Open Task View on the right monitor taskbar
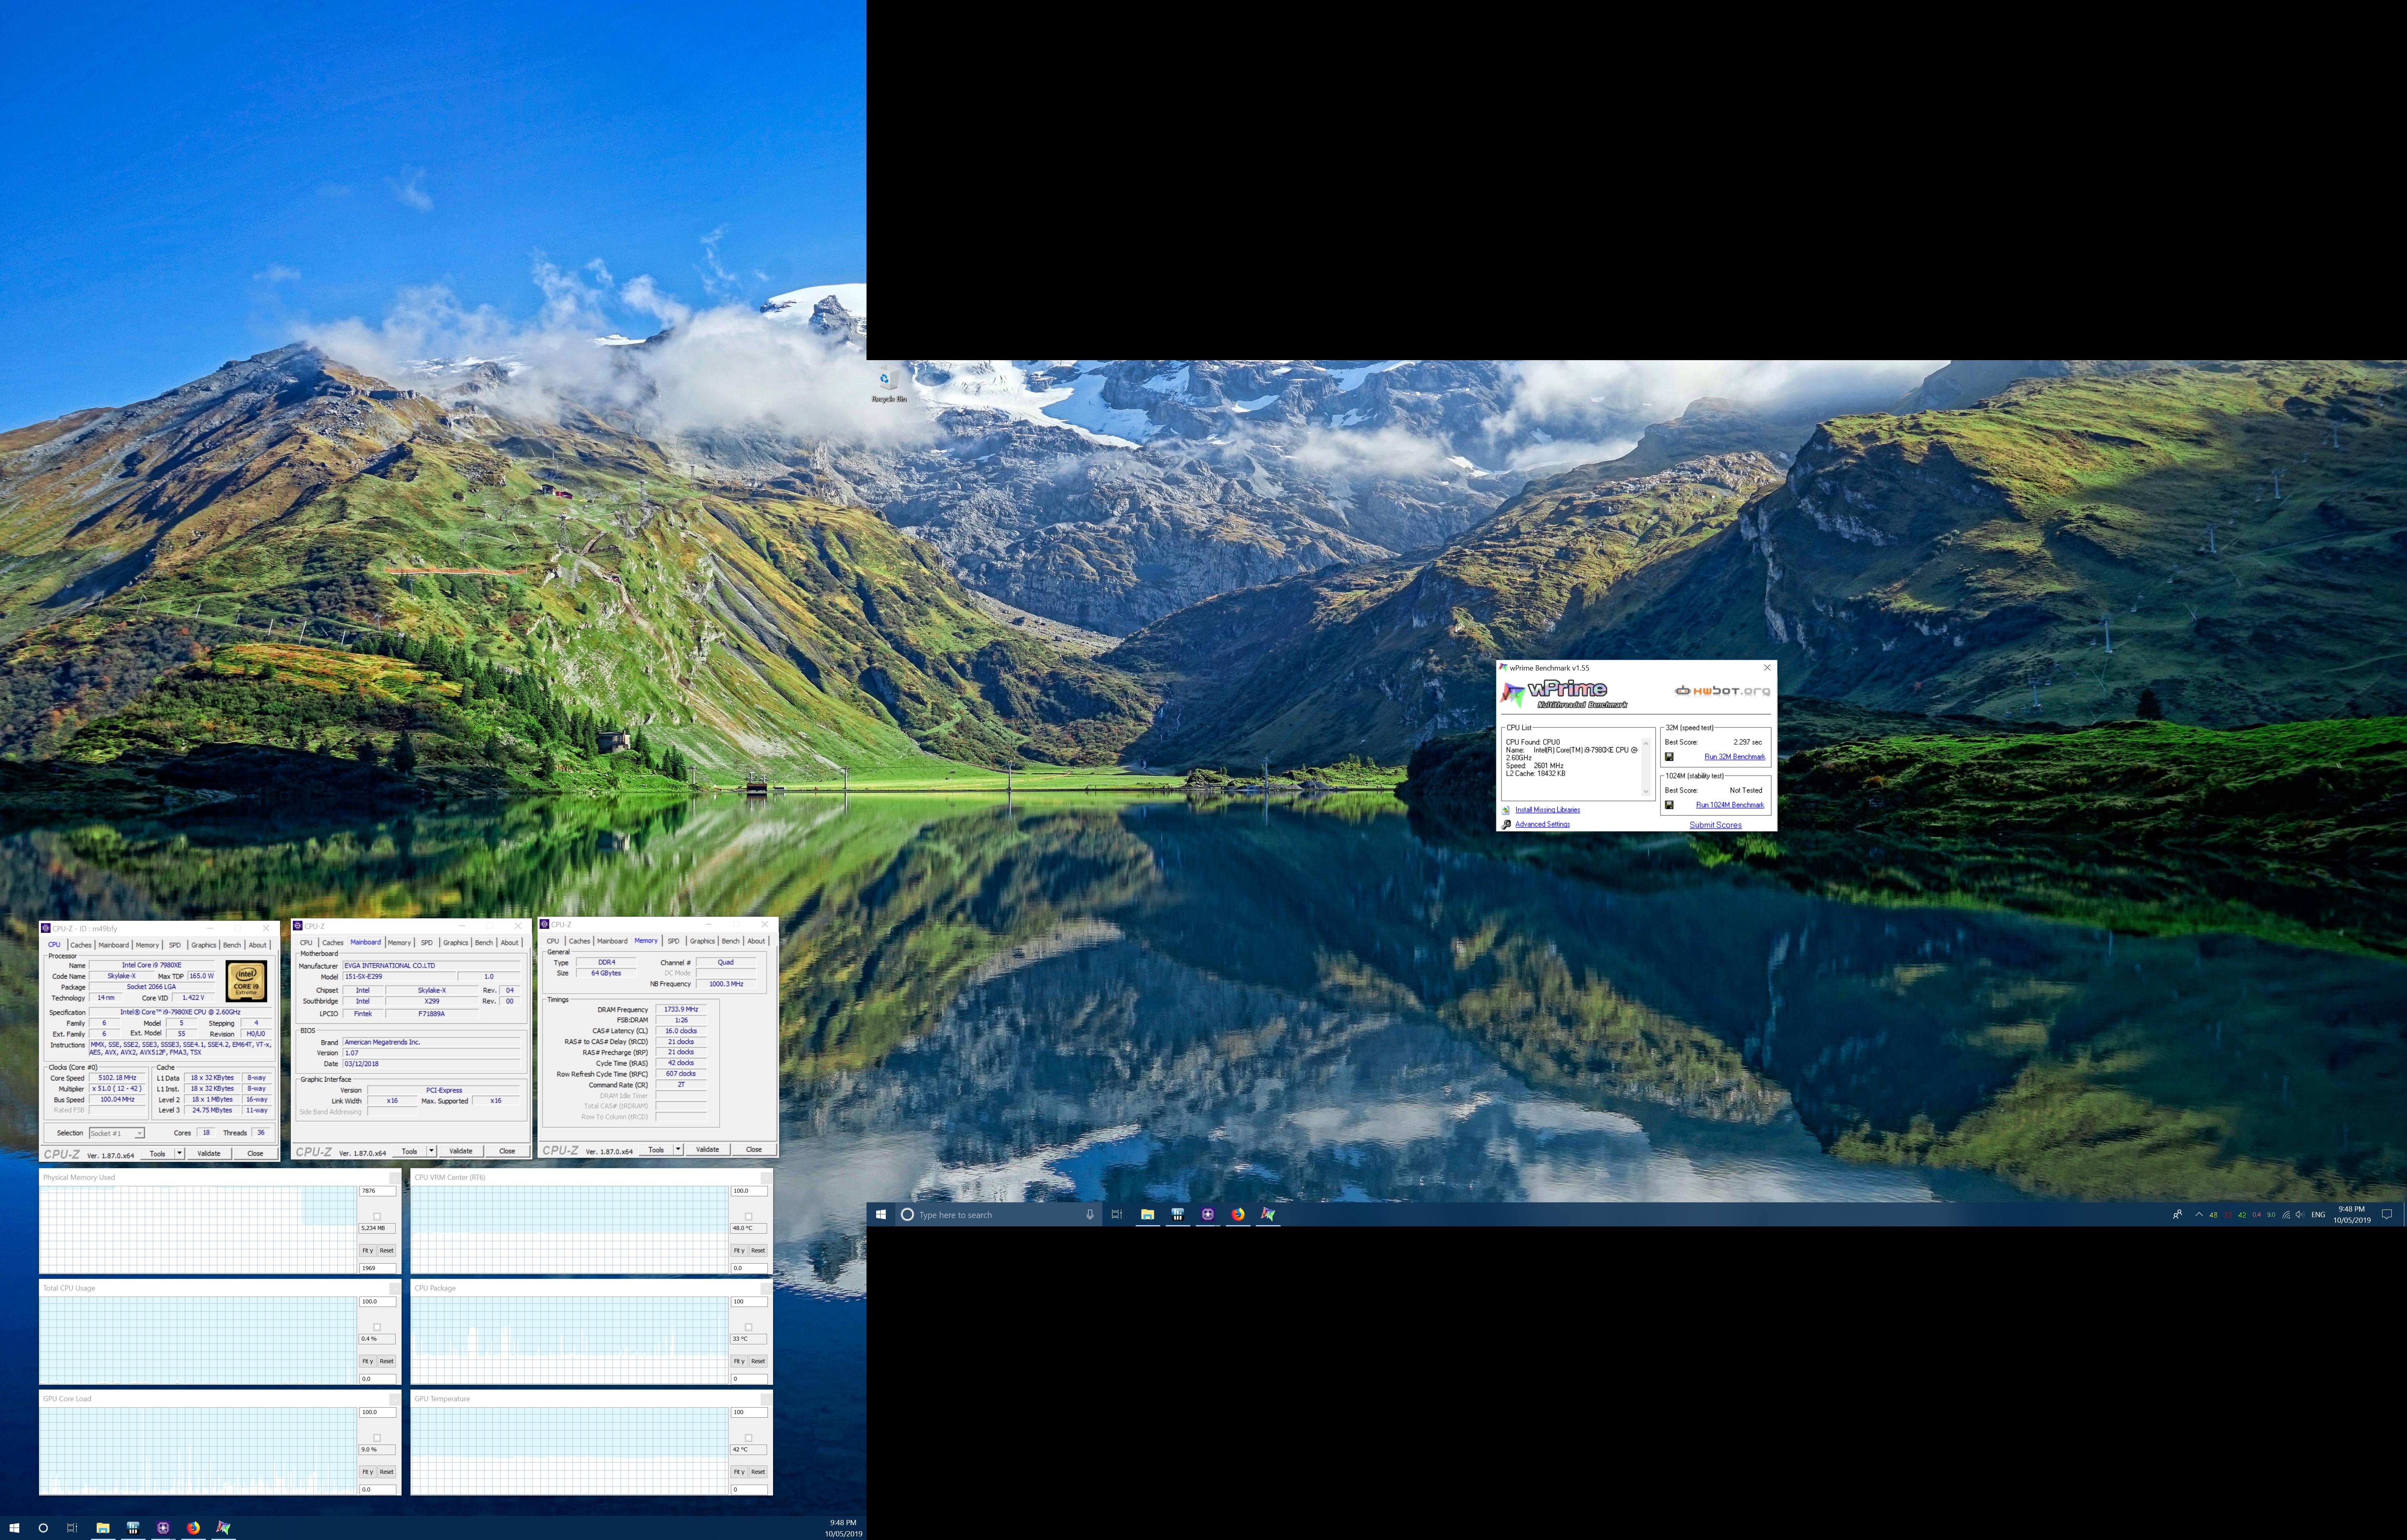 pos(1117,1214)
